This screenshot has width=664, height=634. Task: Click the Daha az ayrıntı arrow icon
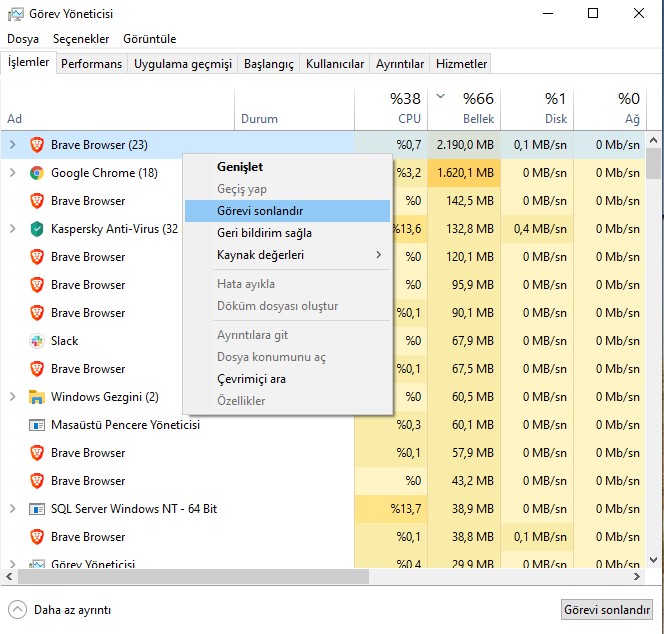point(17,609)
